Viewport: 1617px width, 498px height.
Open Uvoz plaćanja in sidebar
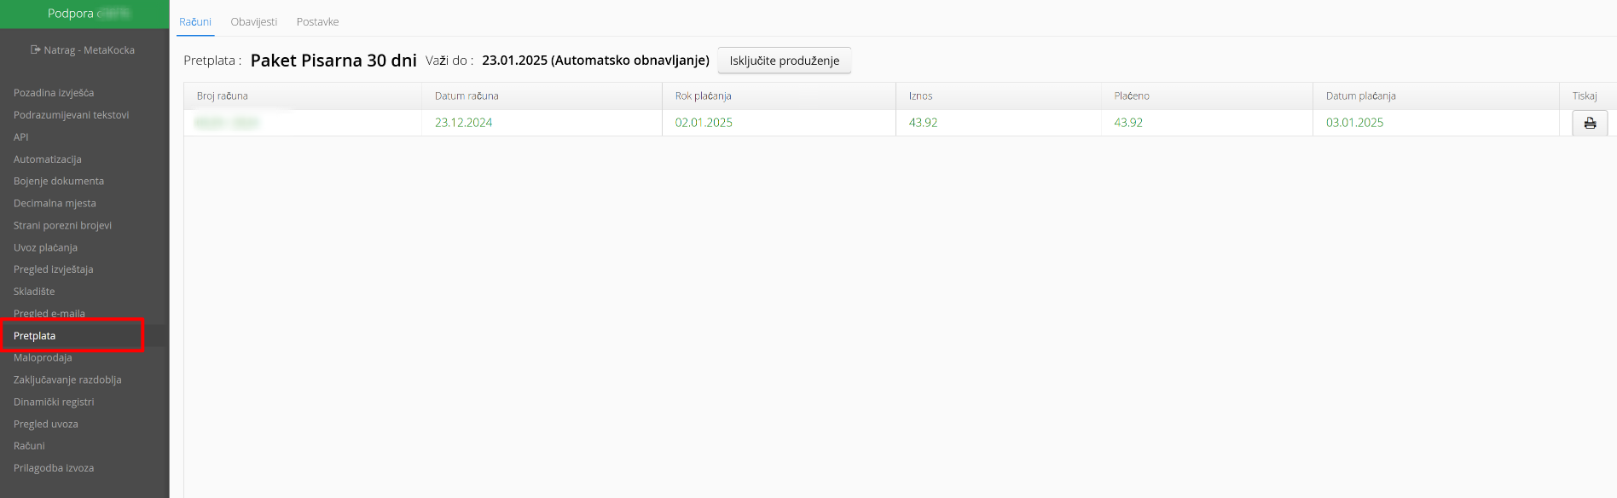click(x=45, y=247)
